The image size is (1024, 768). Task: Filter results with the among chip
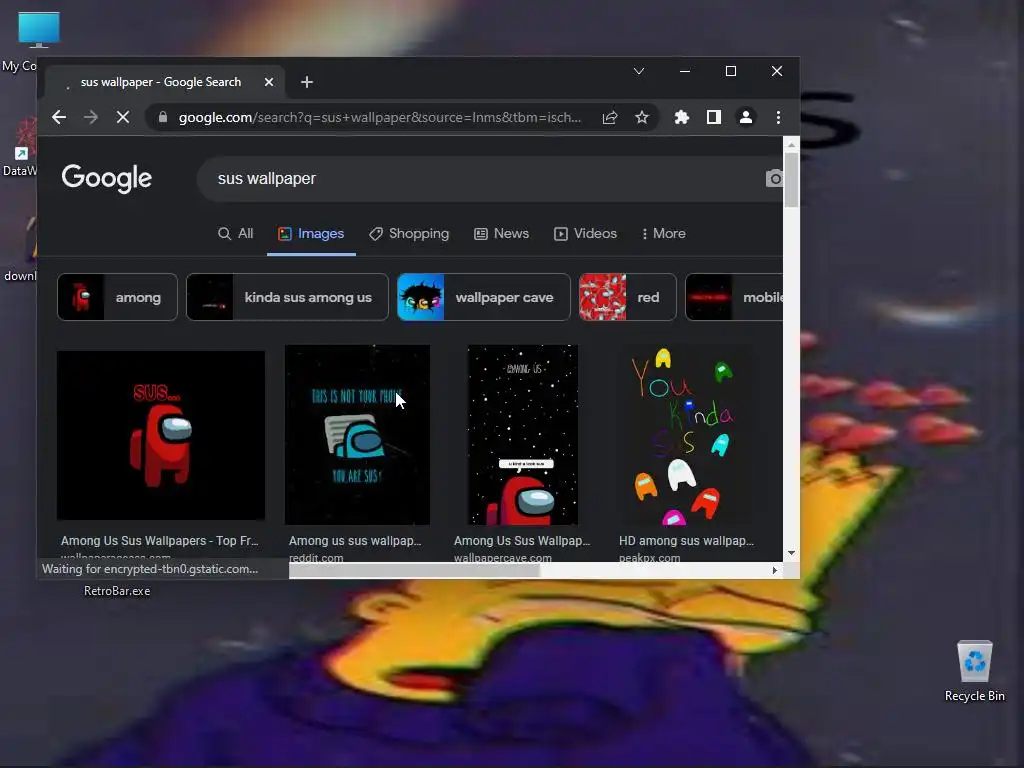(118, 297)
